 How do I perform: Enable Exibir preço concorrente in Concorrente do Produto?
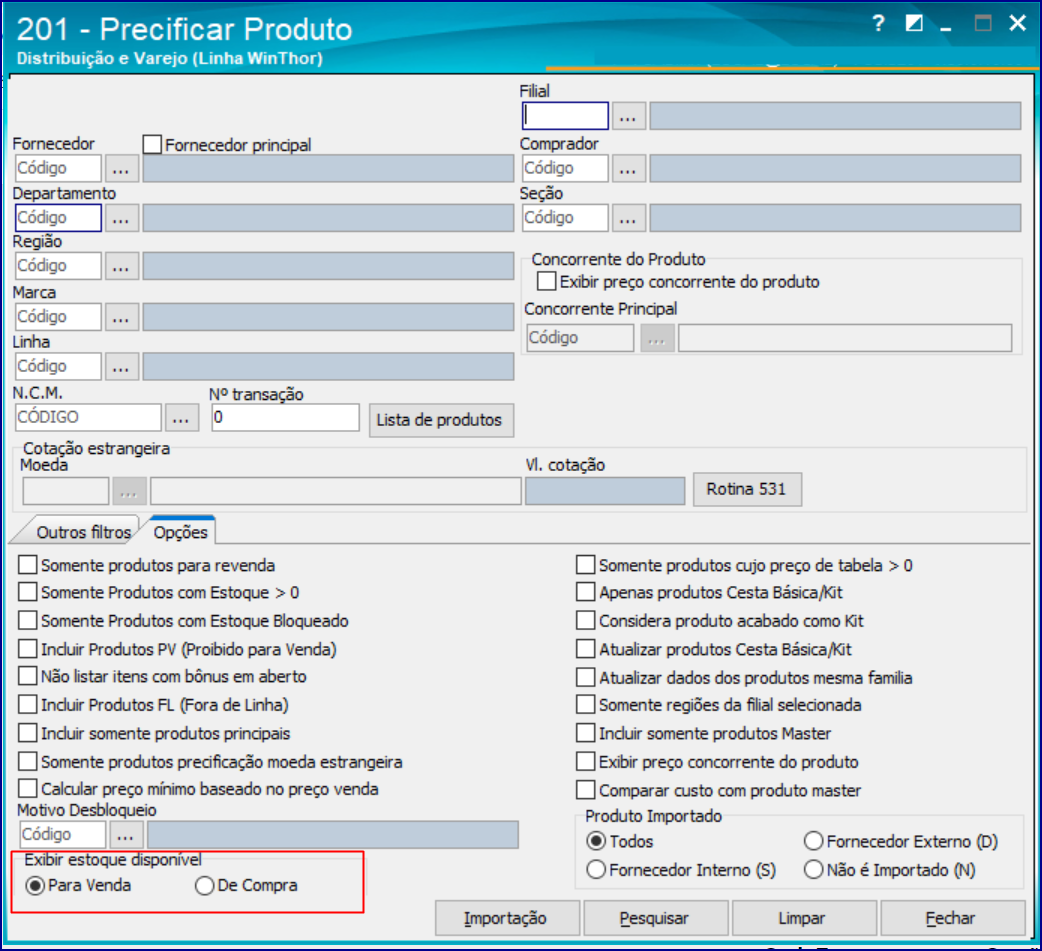click(x=547, y=281)
